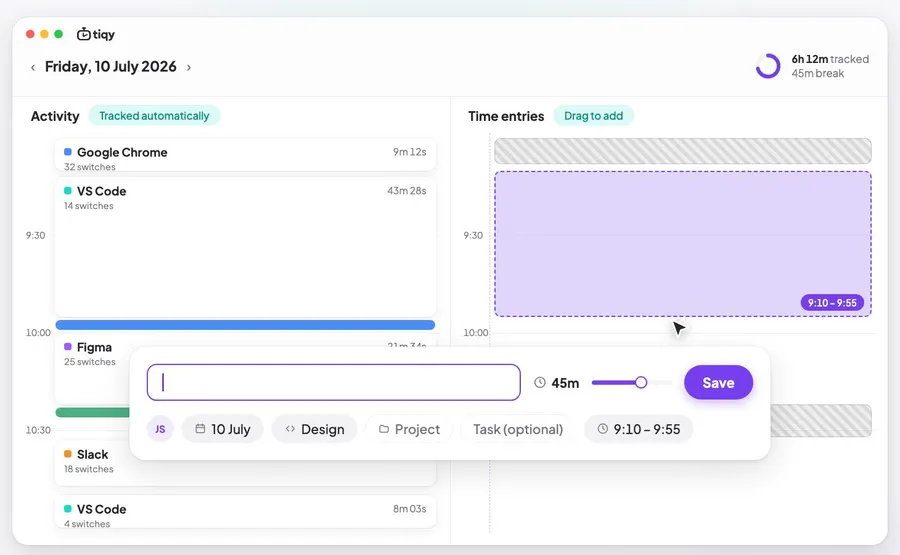Open the Project selector
The image size is (900, 555).
click(x=409, y=429)
